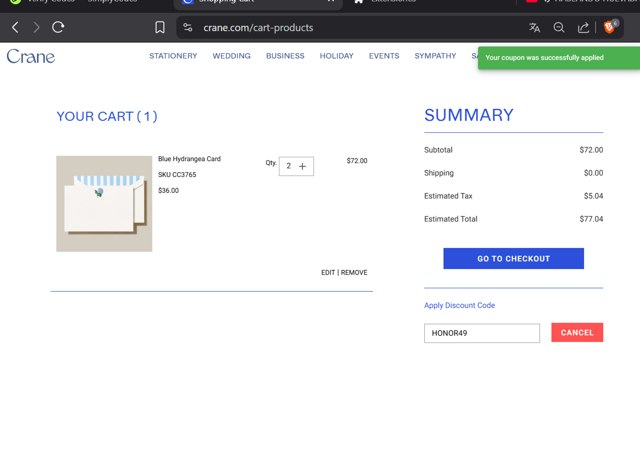The image size is (640, 468).
Task: Click the Estimated Tax amount $5.04
Action: [593, 196]
